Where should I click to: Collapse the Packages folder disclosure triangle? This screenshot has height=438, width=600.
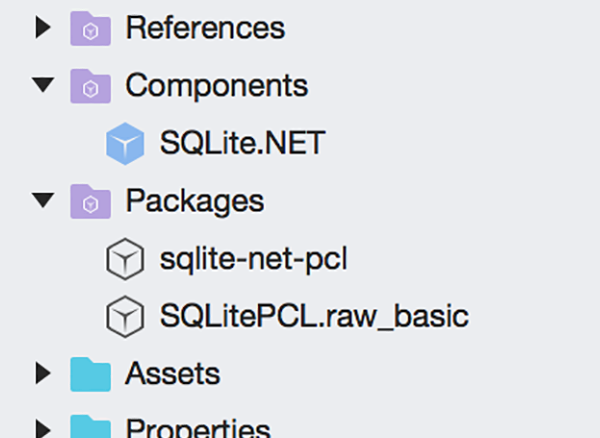tap(41, 201)
